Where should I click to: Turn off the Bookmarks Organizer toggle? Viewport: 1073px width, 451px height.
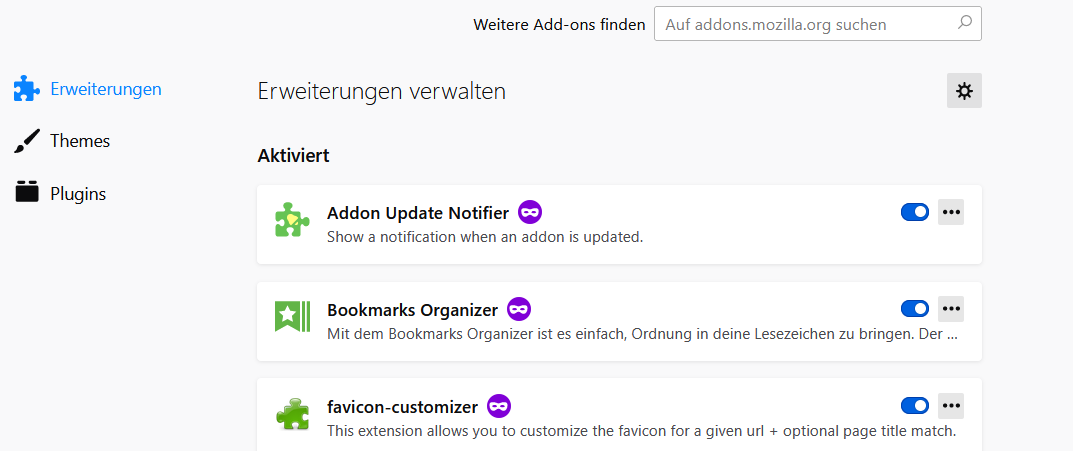pos(915,309)
